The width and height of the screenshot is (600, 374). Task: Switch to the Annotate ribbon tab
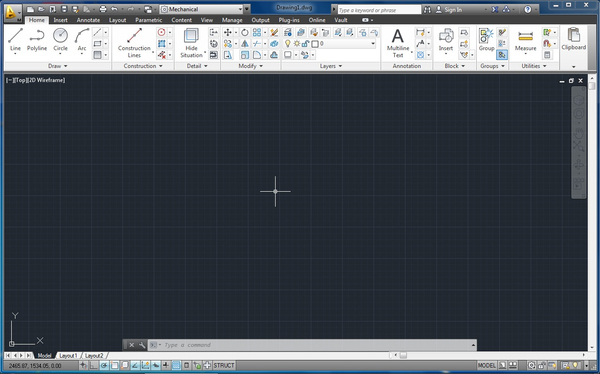(88, 20)
